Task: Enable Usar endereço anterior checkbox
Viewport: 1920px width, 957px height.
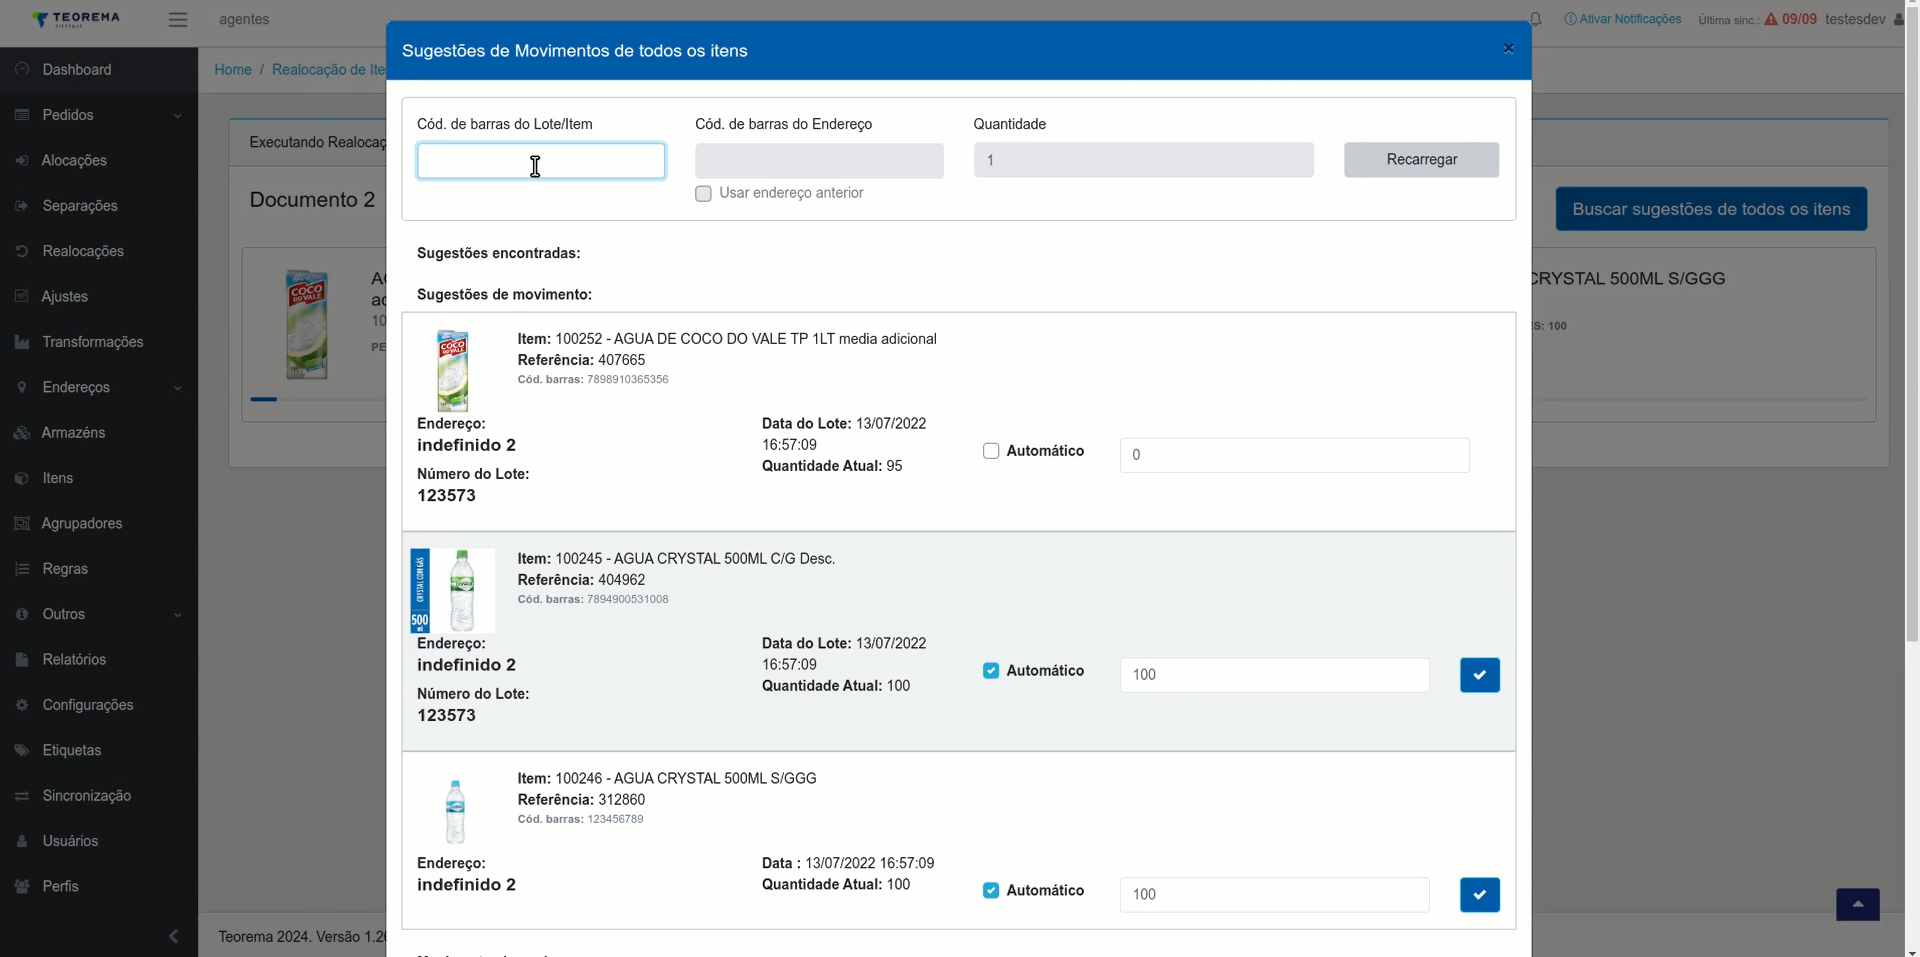Action: tap(703, 194)
